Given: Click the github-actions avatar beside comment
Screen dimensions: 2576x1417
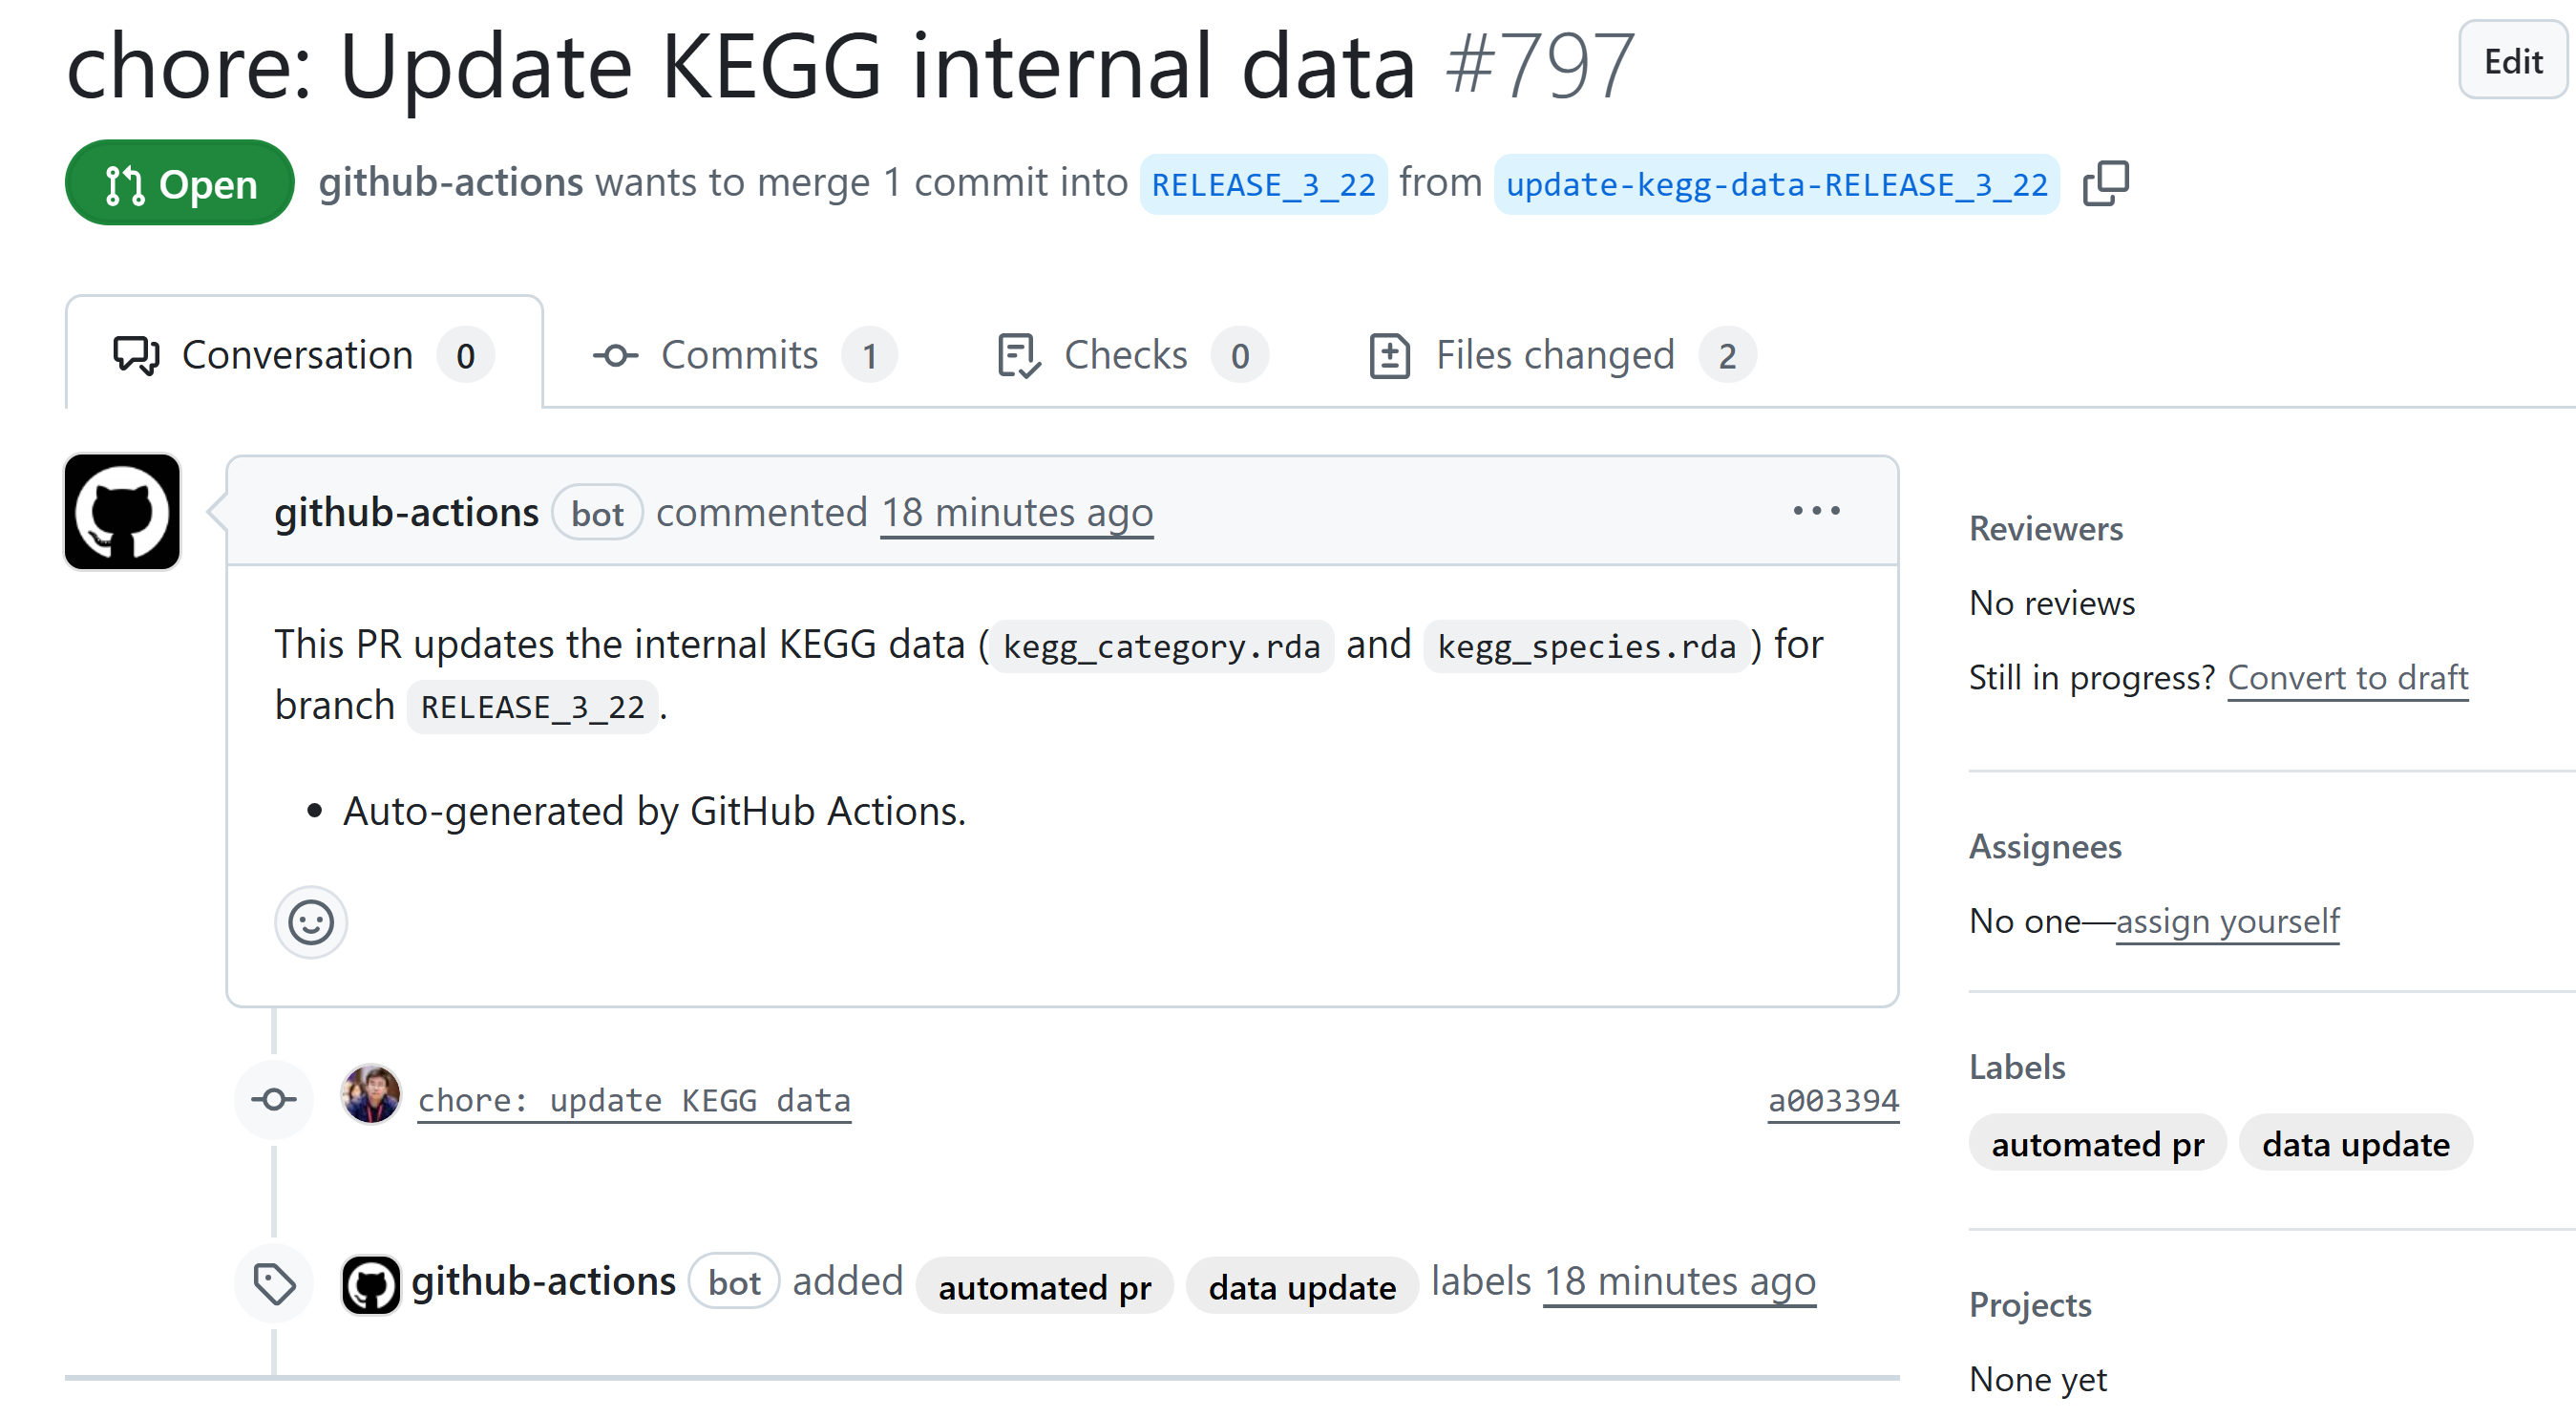Looking at the screenshot, I should (122, 512).
